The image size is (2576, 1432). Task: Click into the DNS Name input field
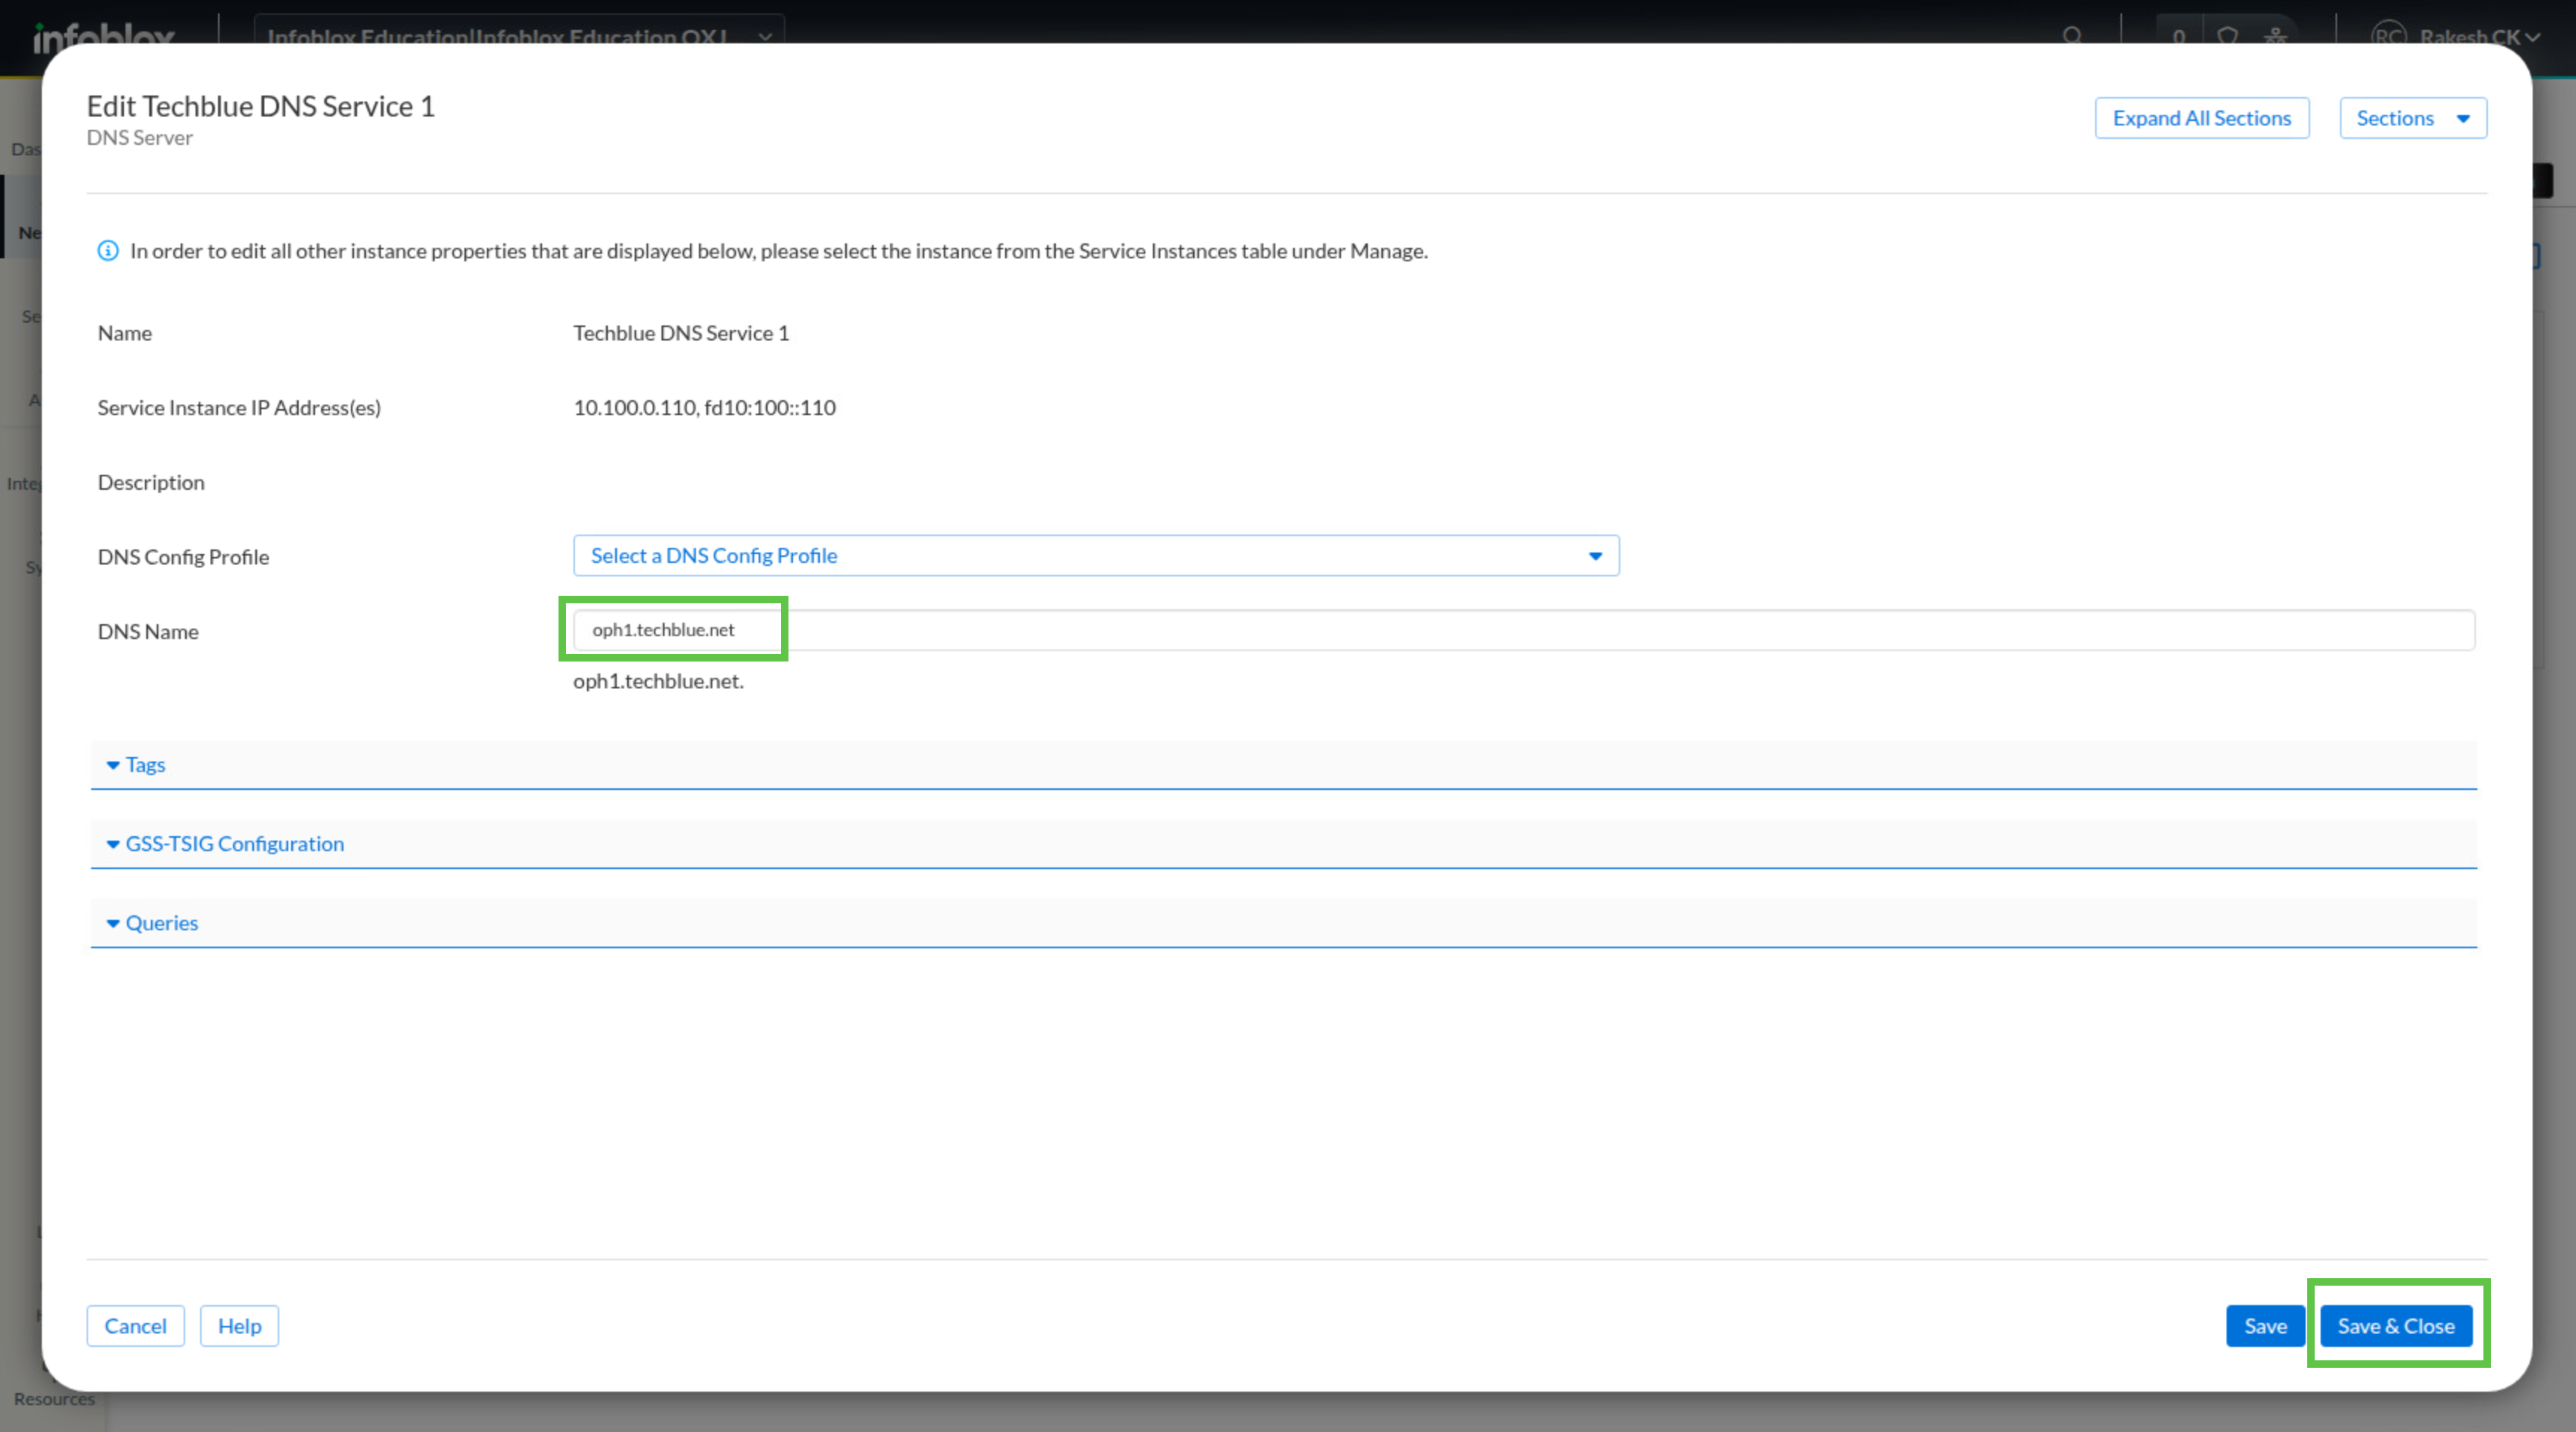[1523, 630]
